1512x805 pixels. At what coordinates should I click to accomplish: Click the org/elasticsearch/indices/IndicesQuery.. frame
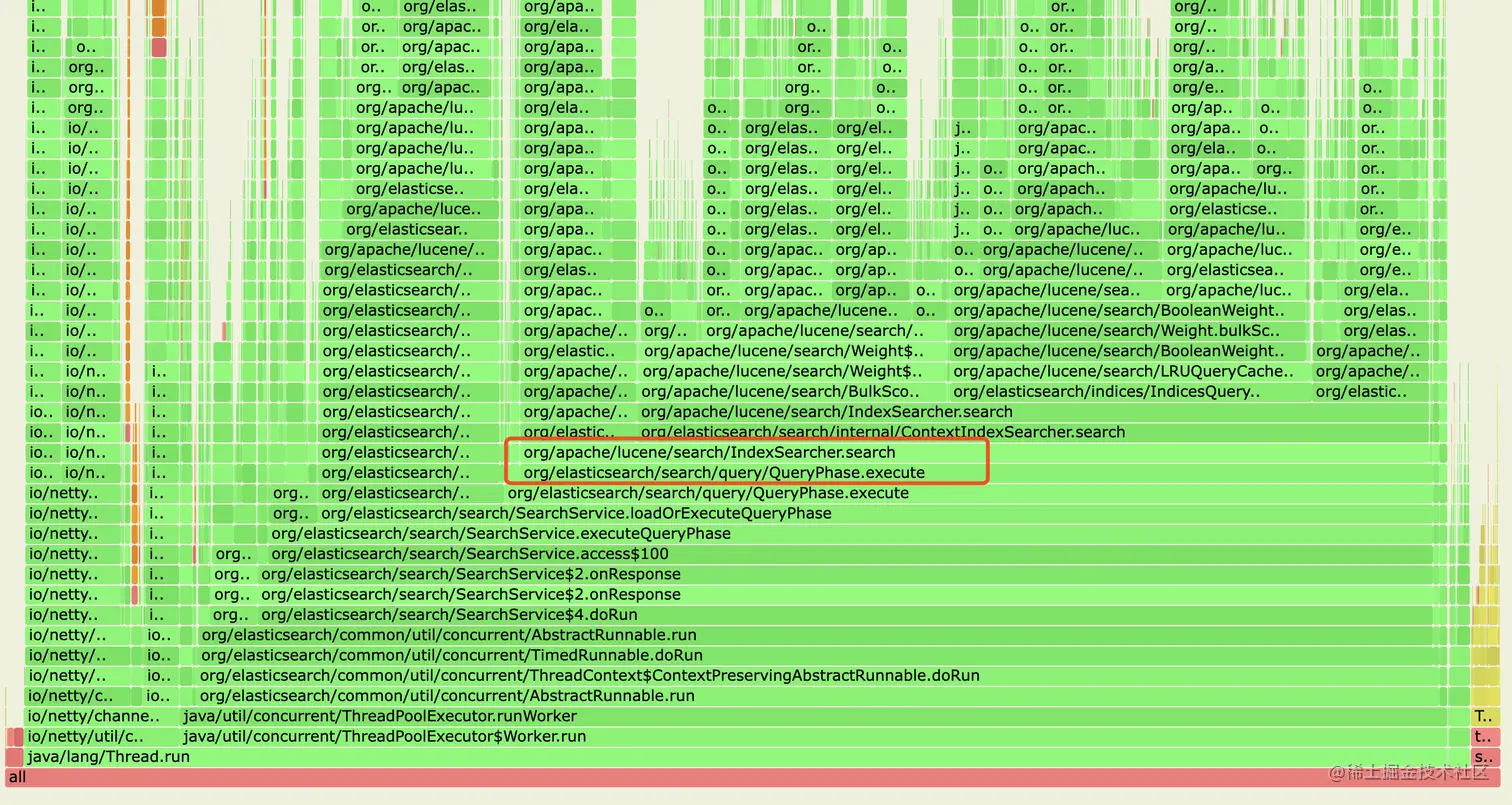coord(1129,392)
